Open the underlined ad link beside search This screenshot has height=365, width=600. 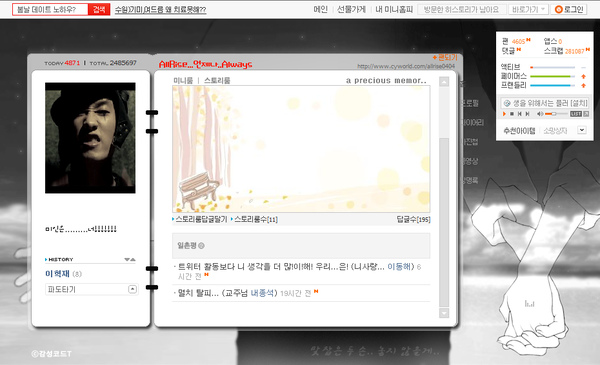[160, 10]
